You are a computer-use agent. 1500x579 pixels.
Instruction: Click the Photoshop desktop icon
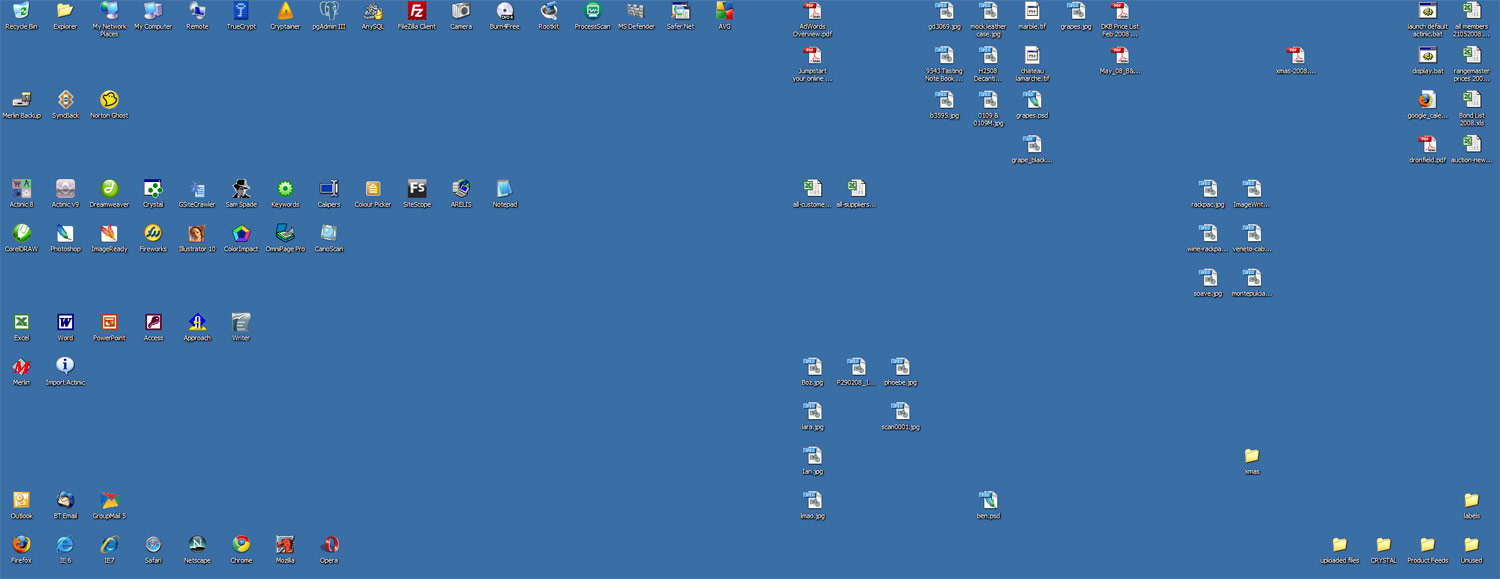66,234
